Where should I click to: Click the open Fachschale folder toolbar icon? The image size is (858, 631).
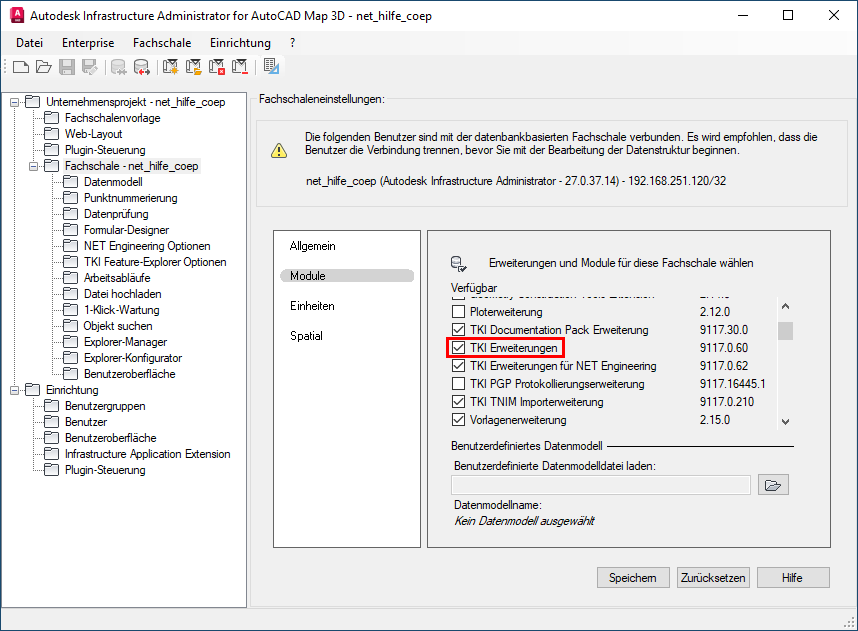tap(193, 67)
